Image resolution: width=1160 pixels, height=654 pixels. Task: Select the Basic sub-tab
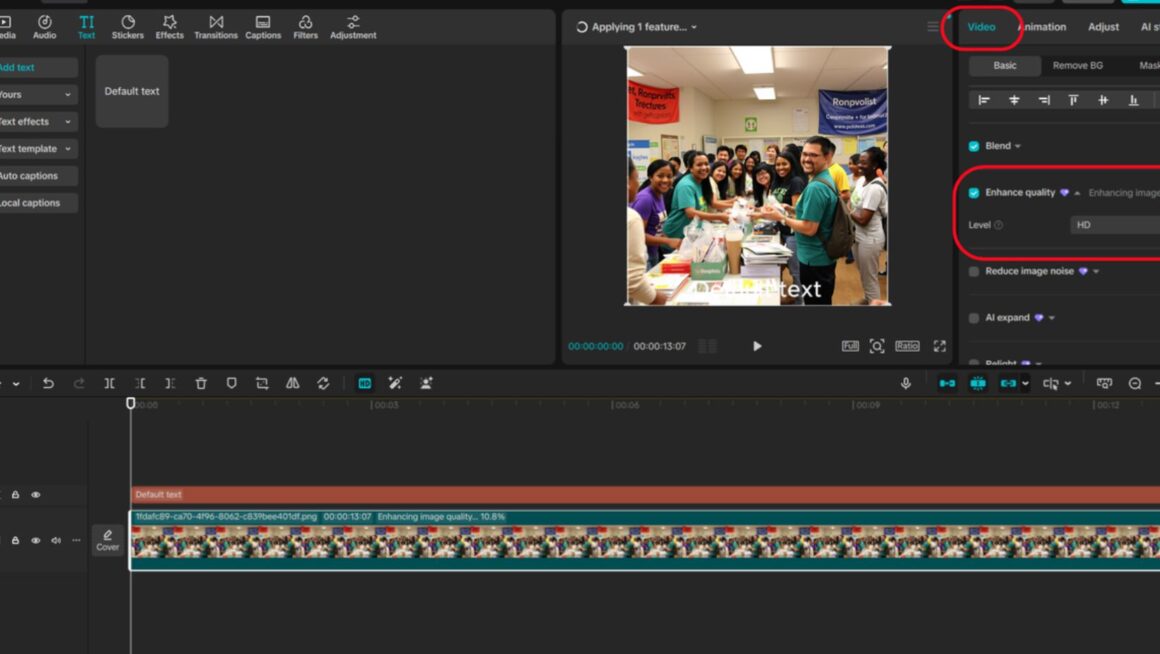click(1005, 66)
